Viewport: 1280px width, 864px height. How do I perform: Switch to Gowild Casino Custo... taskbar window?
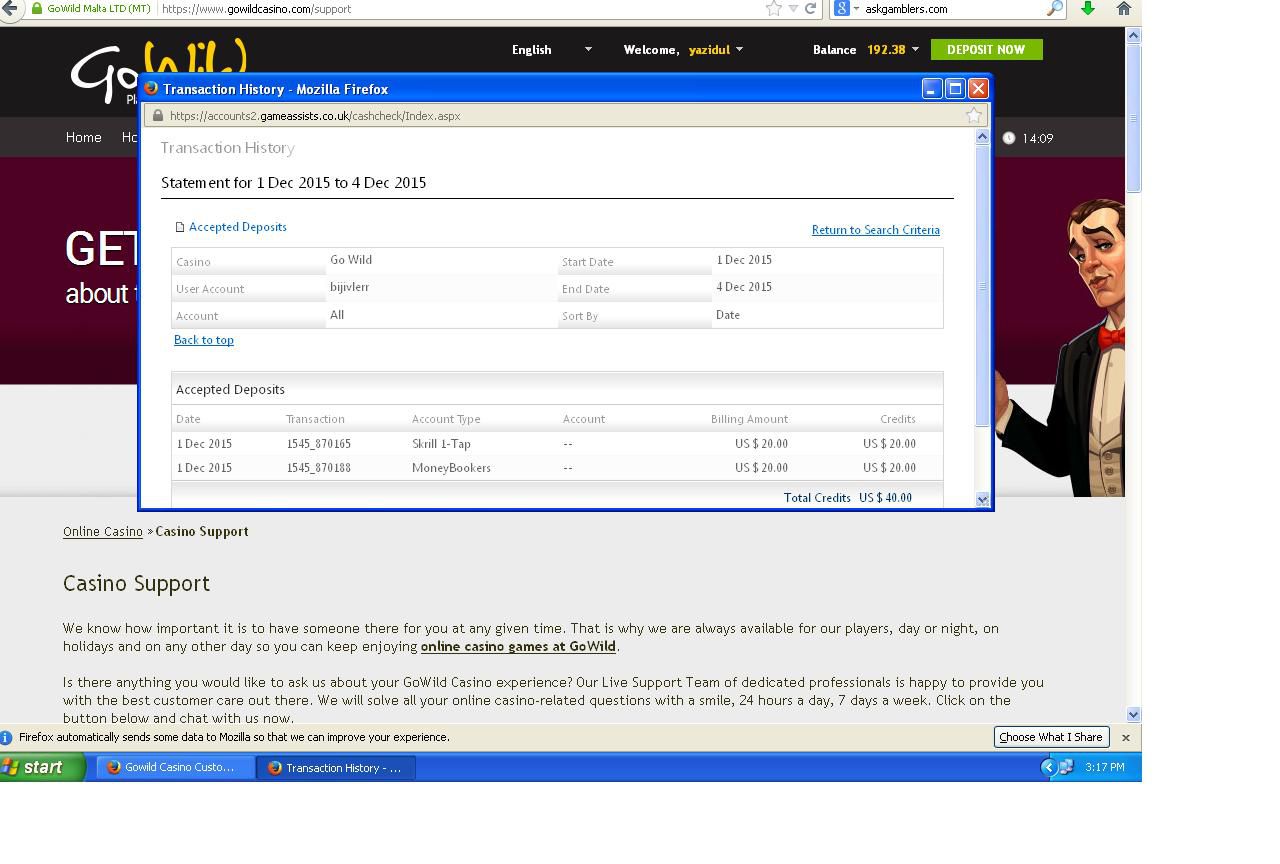[176, 767]
